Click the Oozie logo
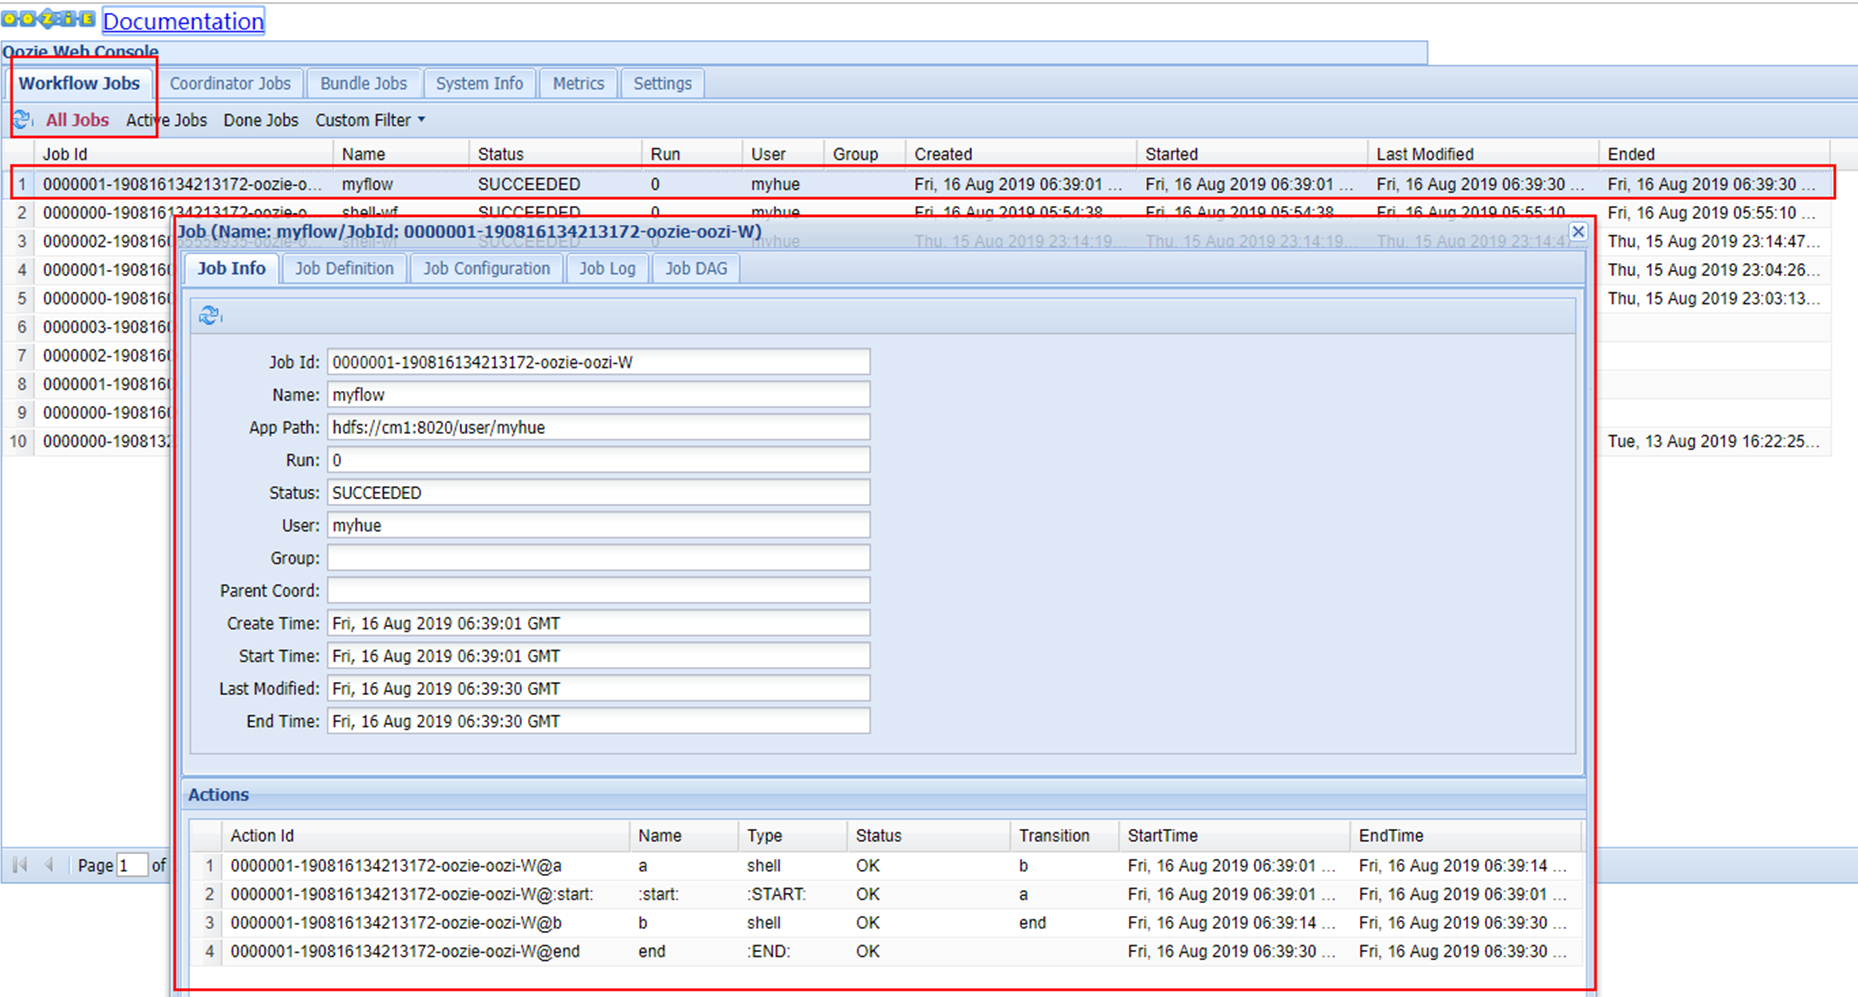1858x997 pixels. [48, 19]
